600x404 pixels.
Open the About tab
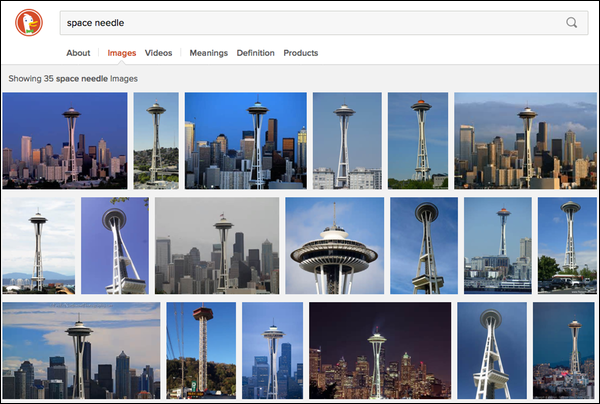coord(78,53)
